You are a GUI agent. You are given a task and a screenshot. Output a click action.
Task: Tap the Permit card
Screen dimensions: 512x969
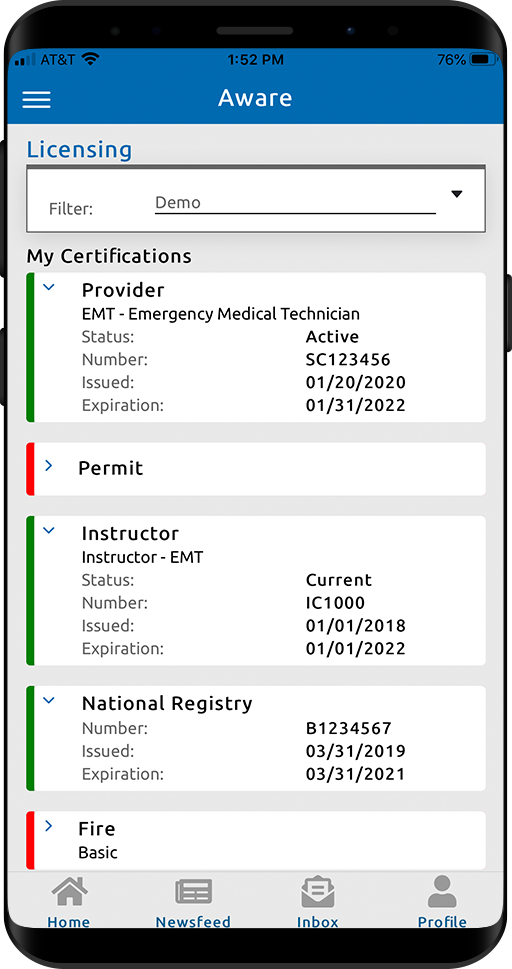(256, 468)
